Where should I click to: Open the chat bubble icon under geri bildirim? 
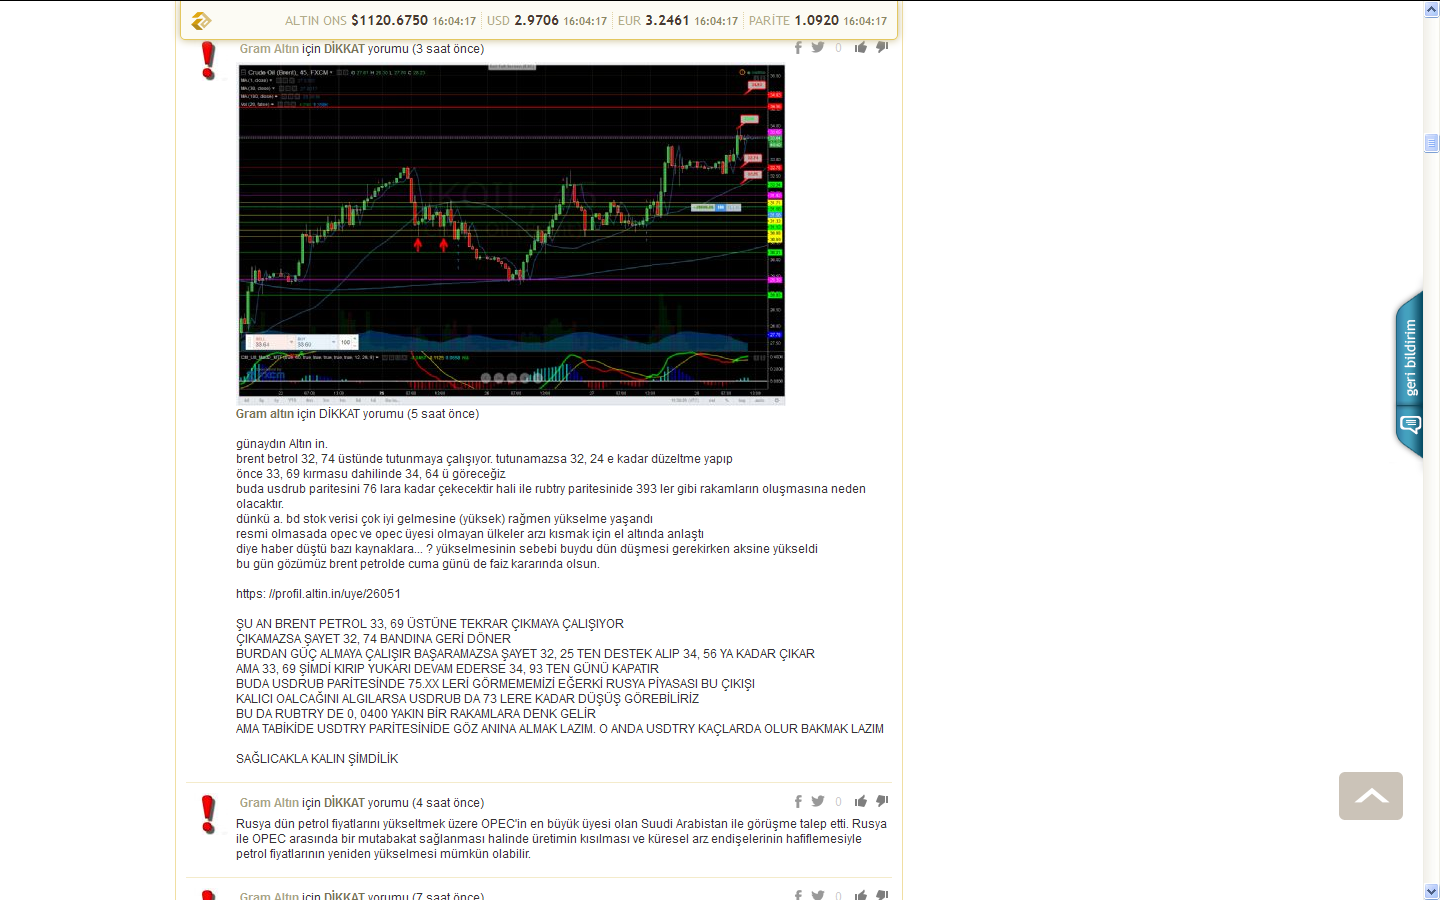tap(1410, 425)
